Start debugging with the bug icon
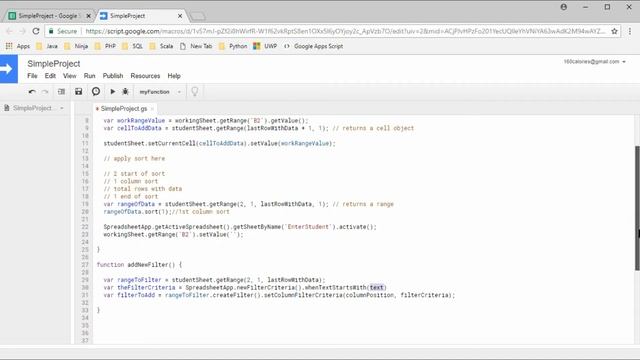 (125, 92)
